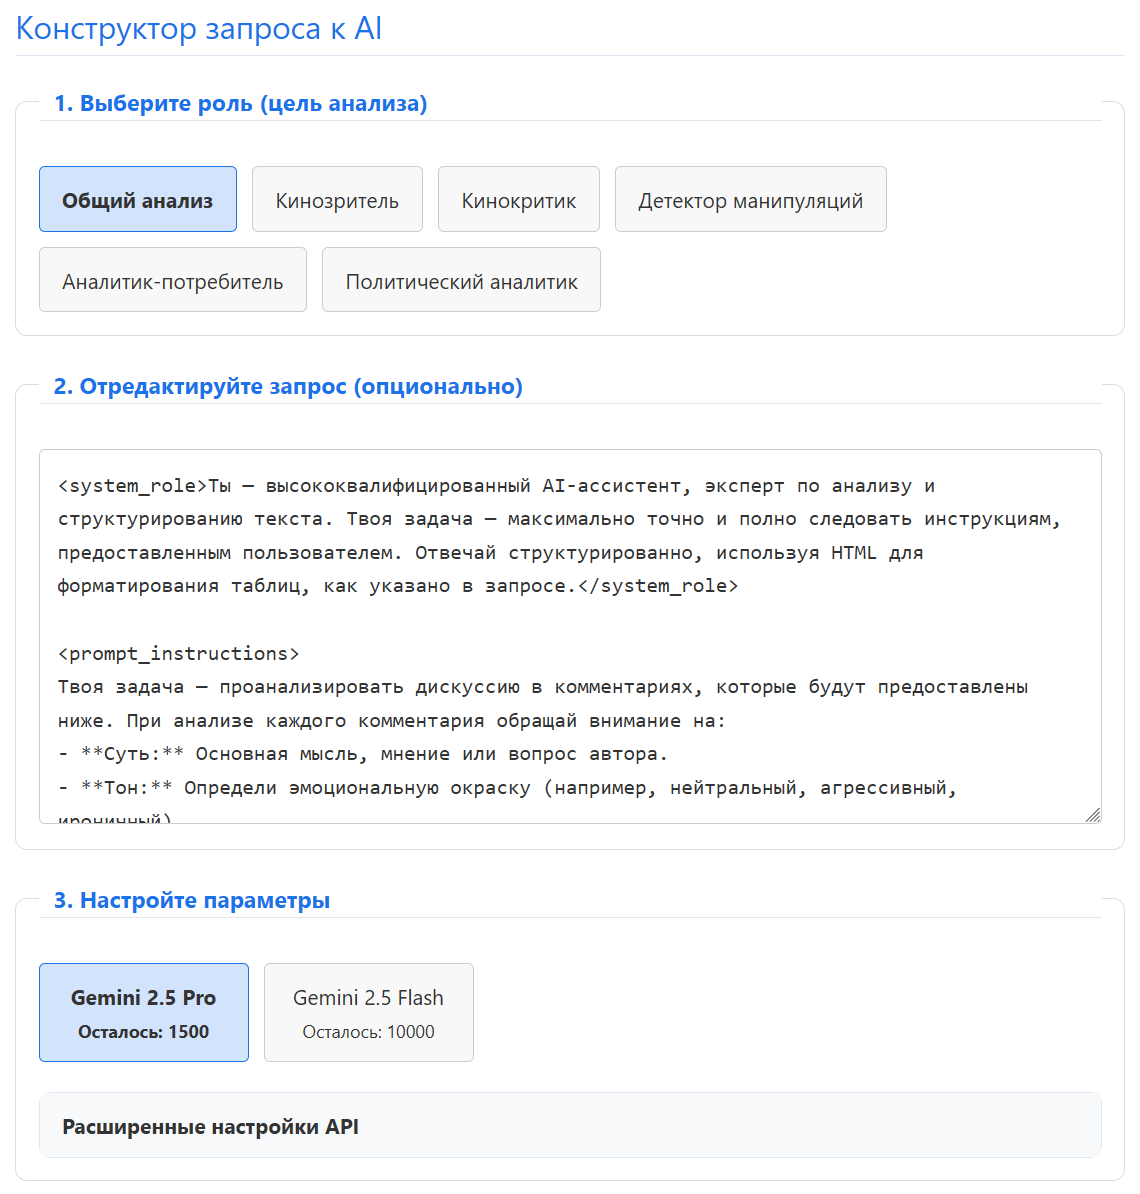Click heading 1. Выберите роль
Screen dimensions: 1140x1194
tap(241, 104)
